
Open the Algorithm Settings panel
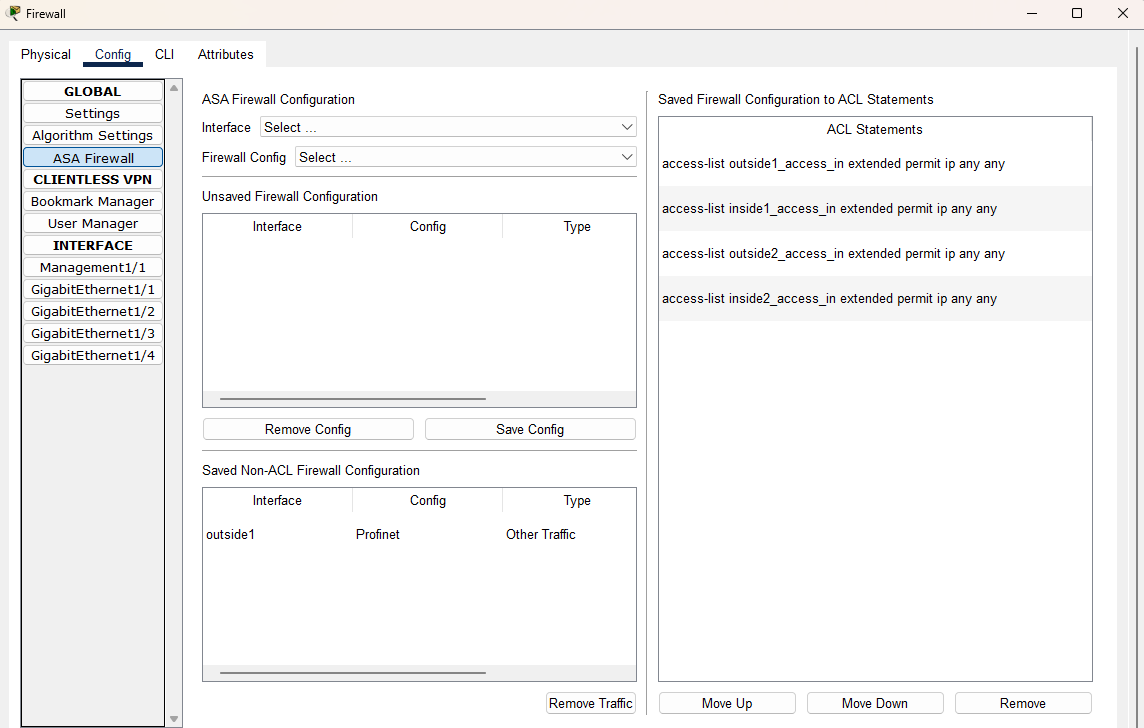(x=92, y=135)
